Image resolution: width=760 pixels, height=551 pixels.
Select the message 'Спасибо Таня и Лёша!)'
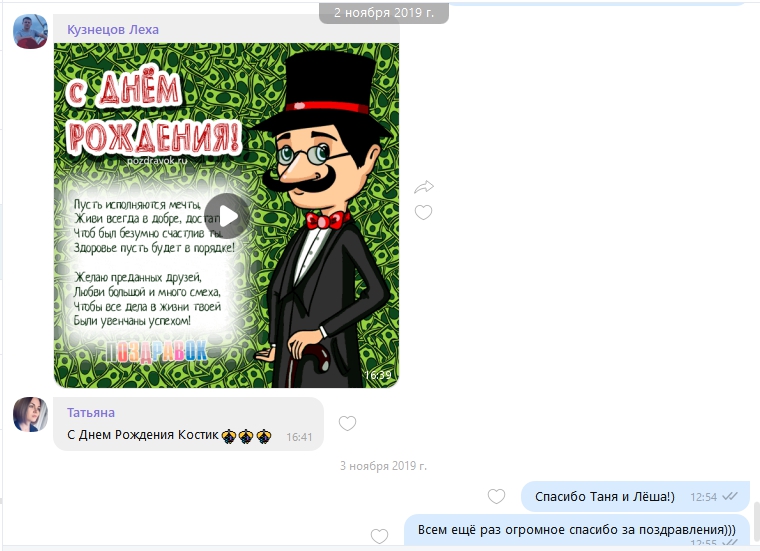click(635, 496)
